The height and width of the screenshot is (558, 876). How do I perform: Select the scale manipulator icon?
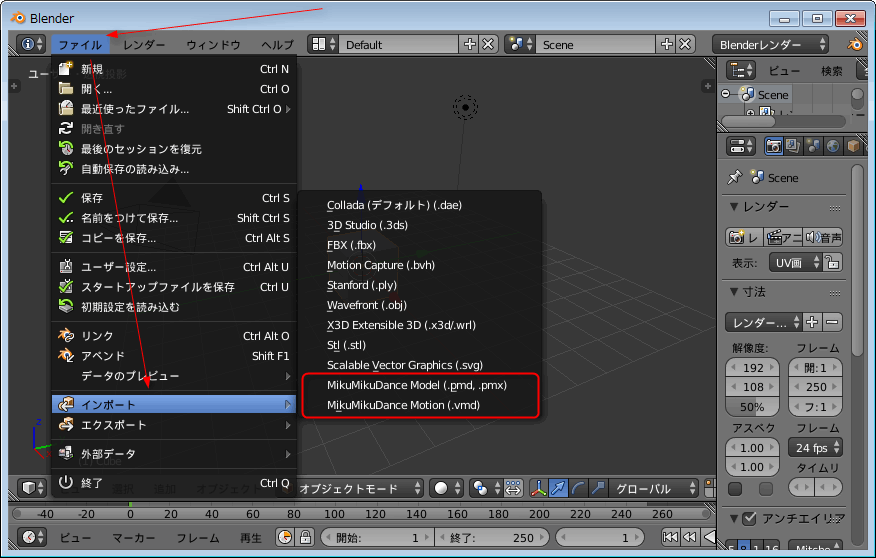coord(598,488)
